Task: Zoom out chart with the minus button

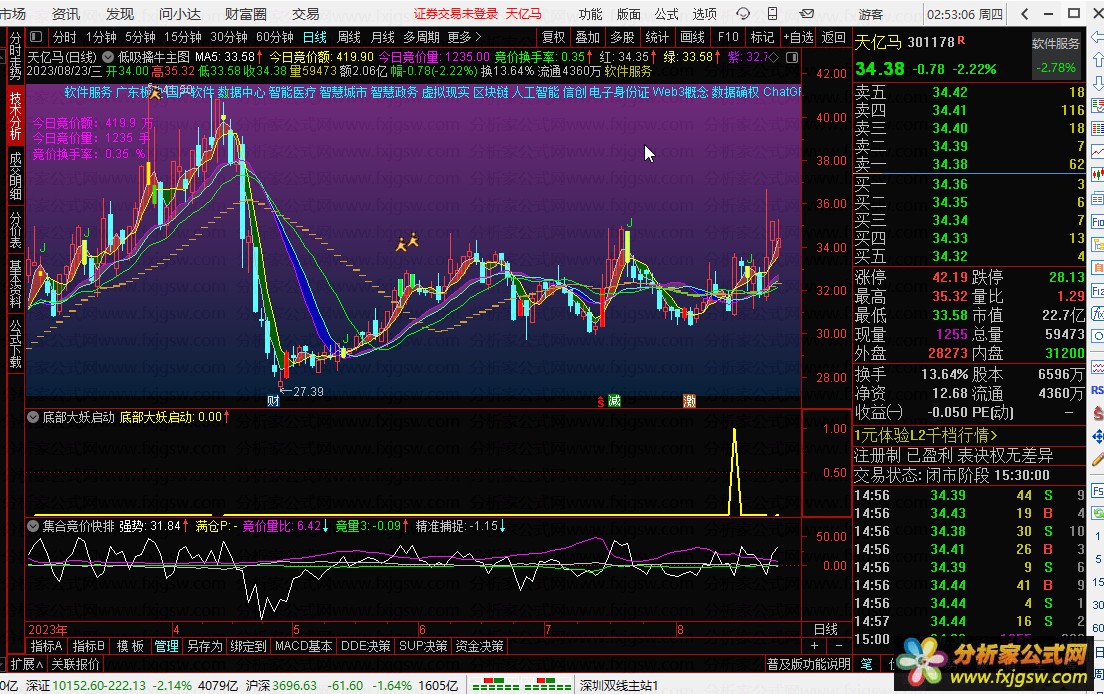Action: tap(839, 645)
